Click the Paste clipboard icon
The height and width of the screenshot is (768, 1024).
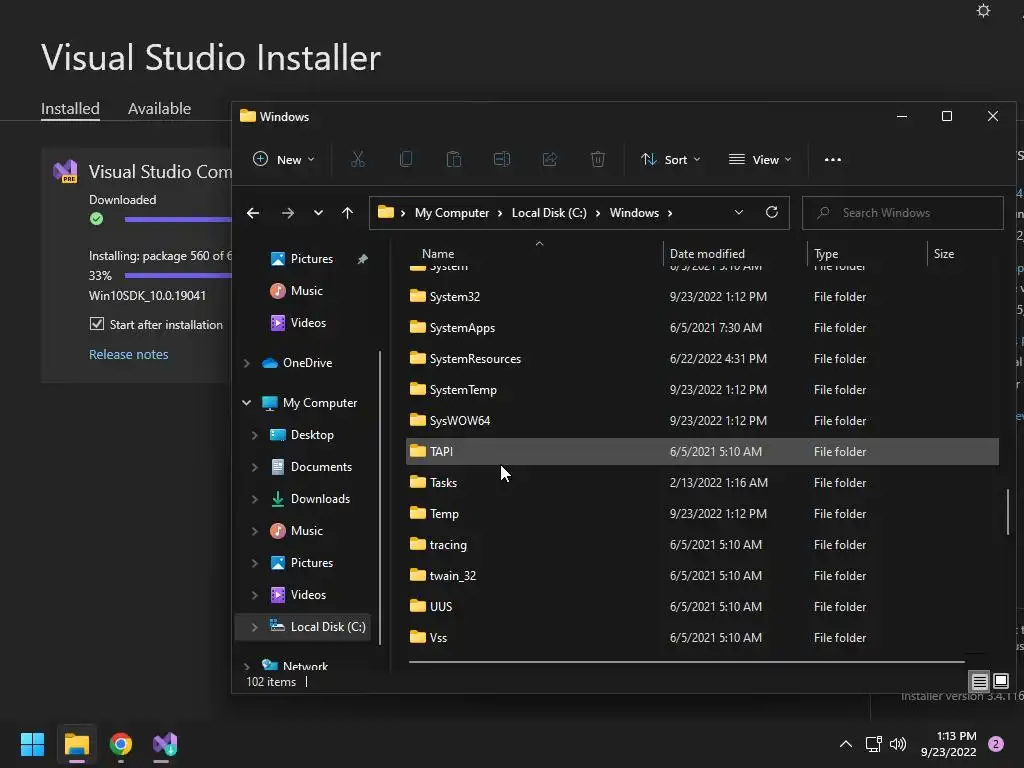click(454, 159)
